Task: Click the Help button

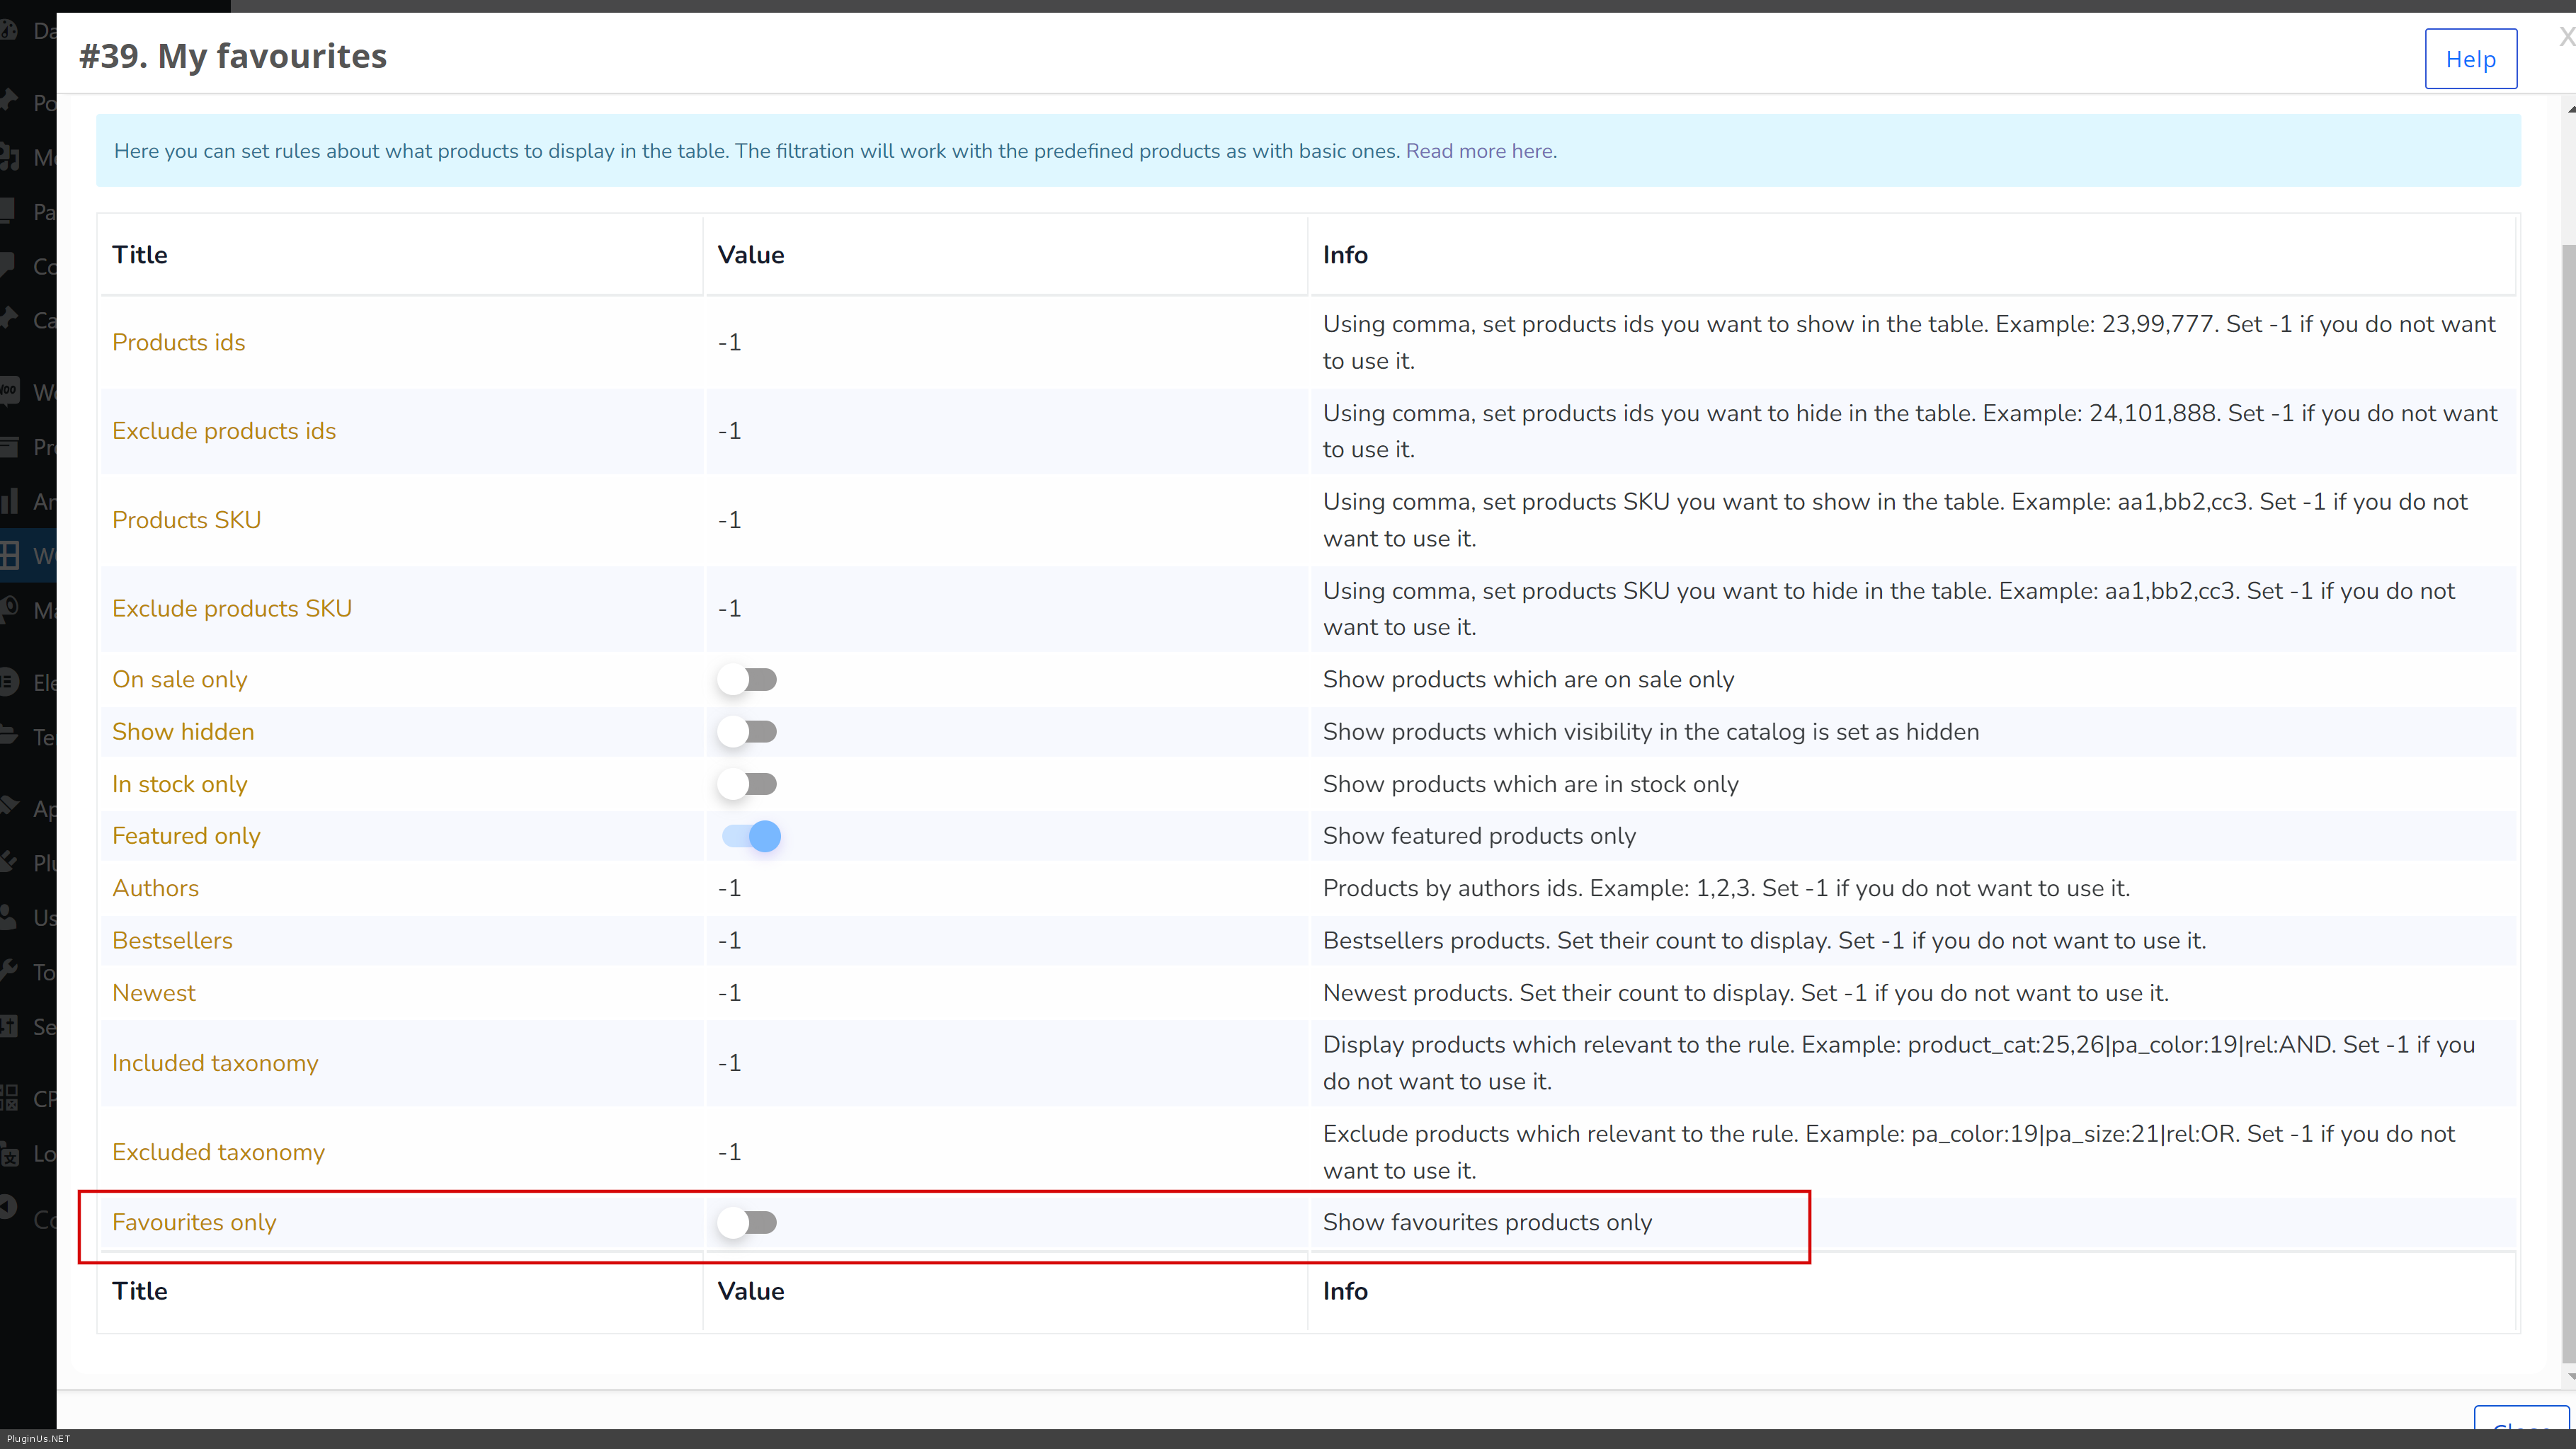Action: point(2470,59)
